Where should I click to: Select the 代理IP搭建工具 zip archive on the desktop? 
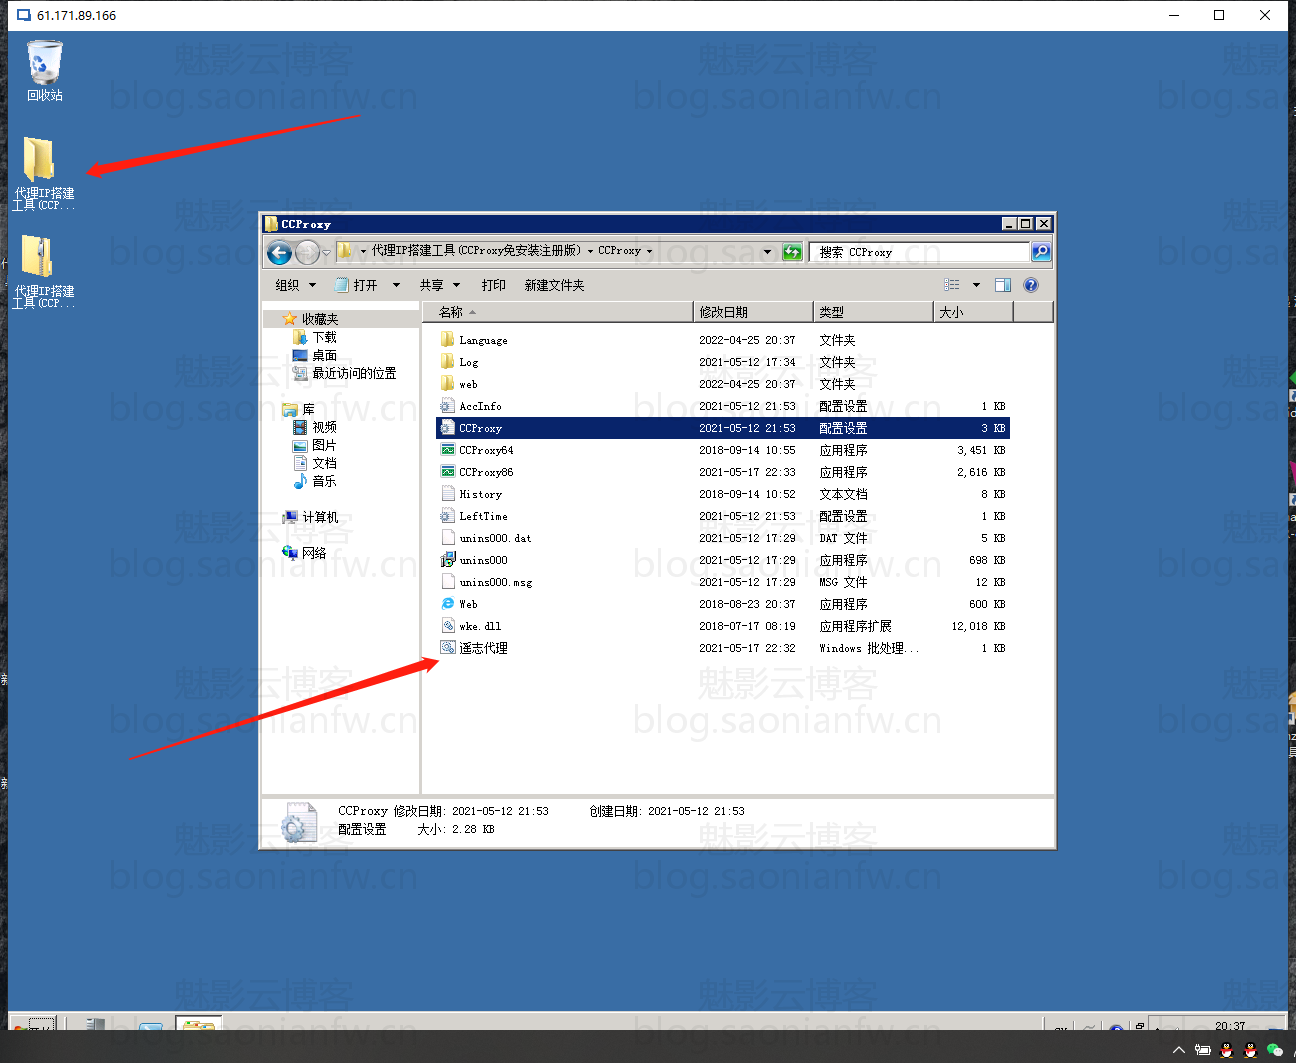point(42,270)
